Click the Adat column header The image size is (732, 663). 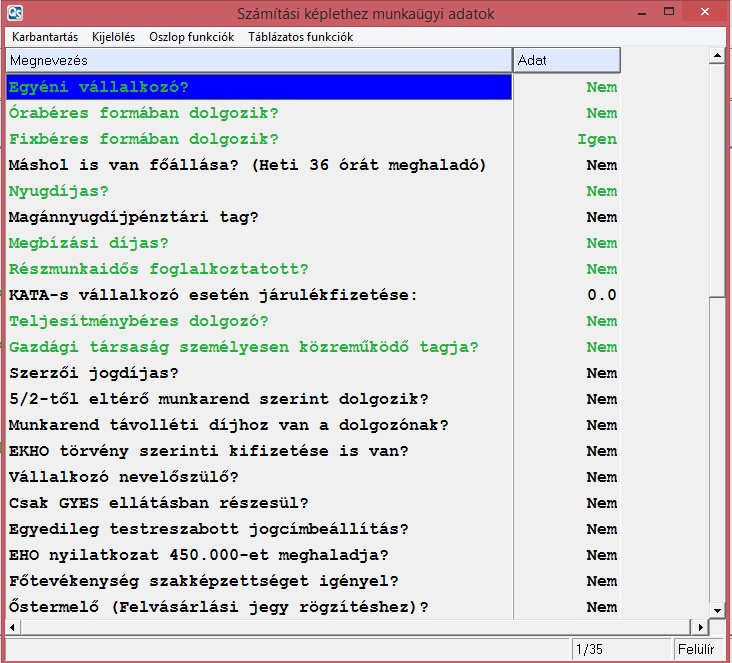[566, 61]
